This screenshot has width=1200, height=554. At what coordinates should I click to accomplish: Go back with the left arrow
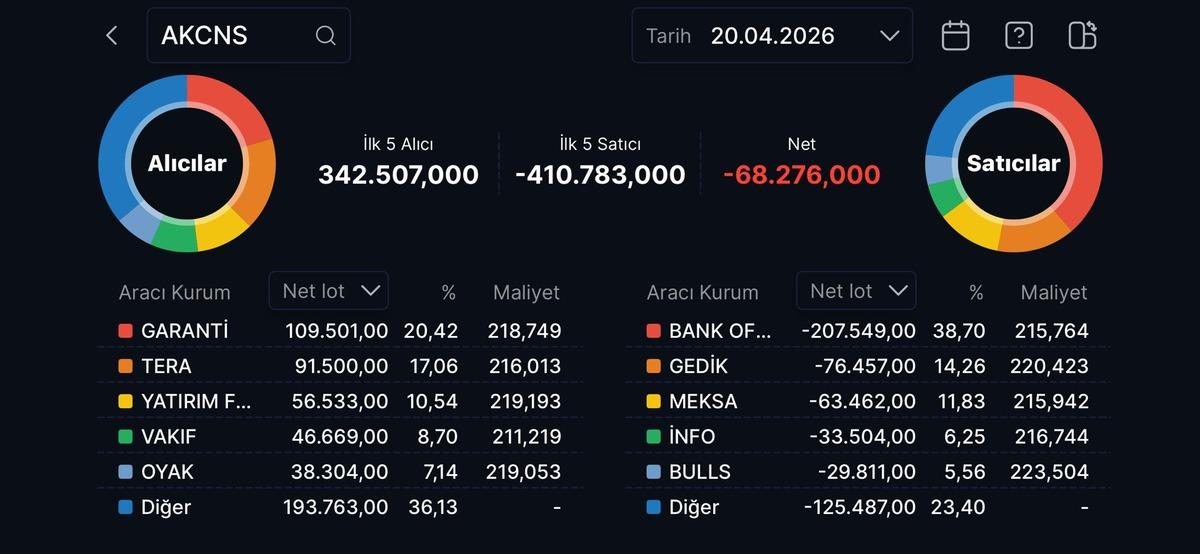[x=111, y=36]
